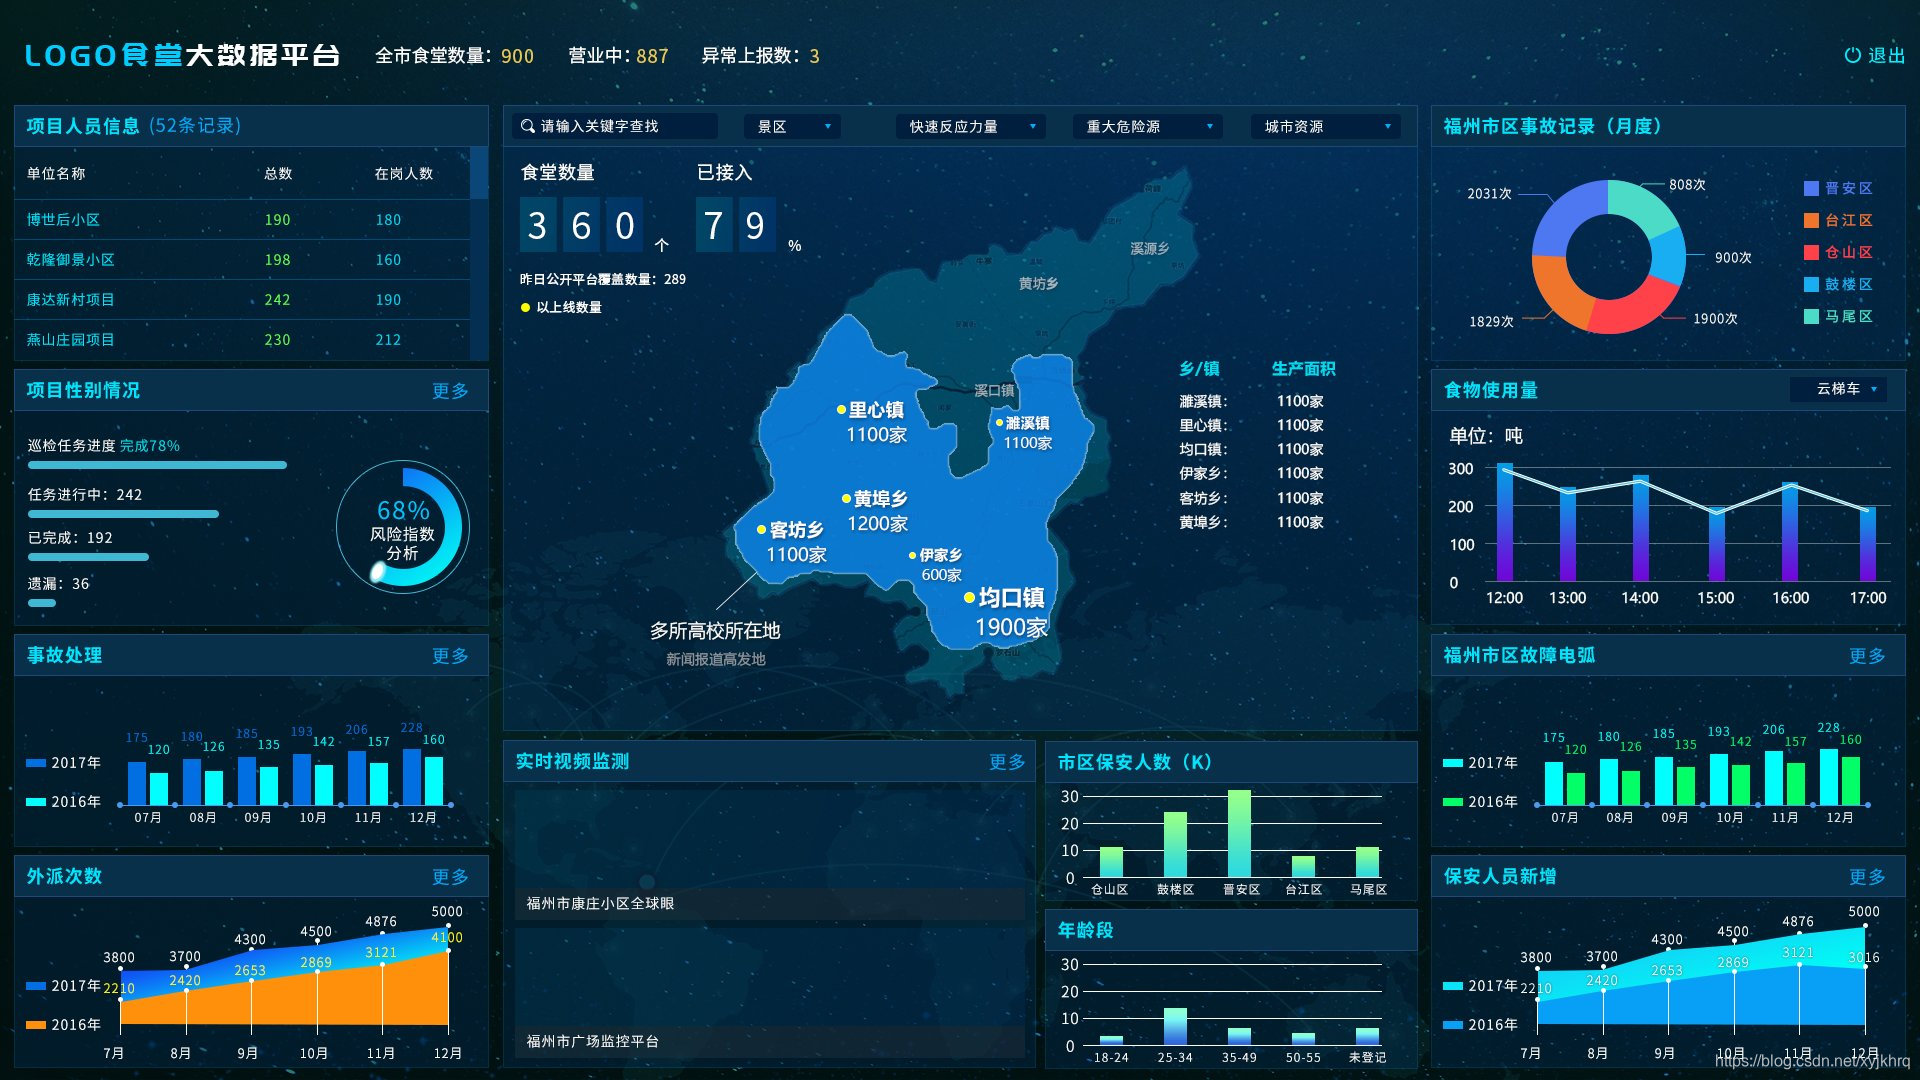Toggle 晋安区 legend in accident donut chart

coord(1838,188)
